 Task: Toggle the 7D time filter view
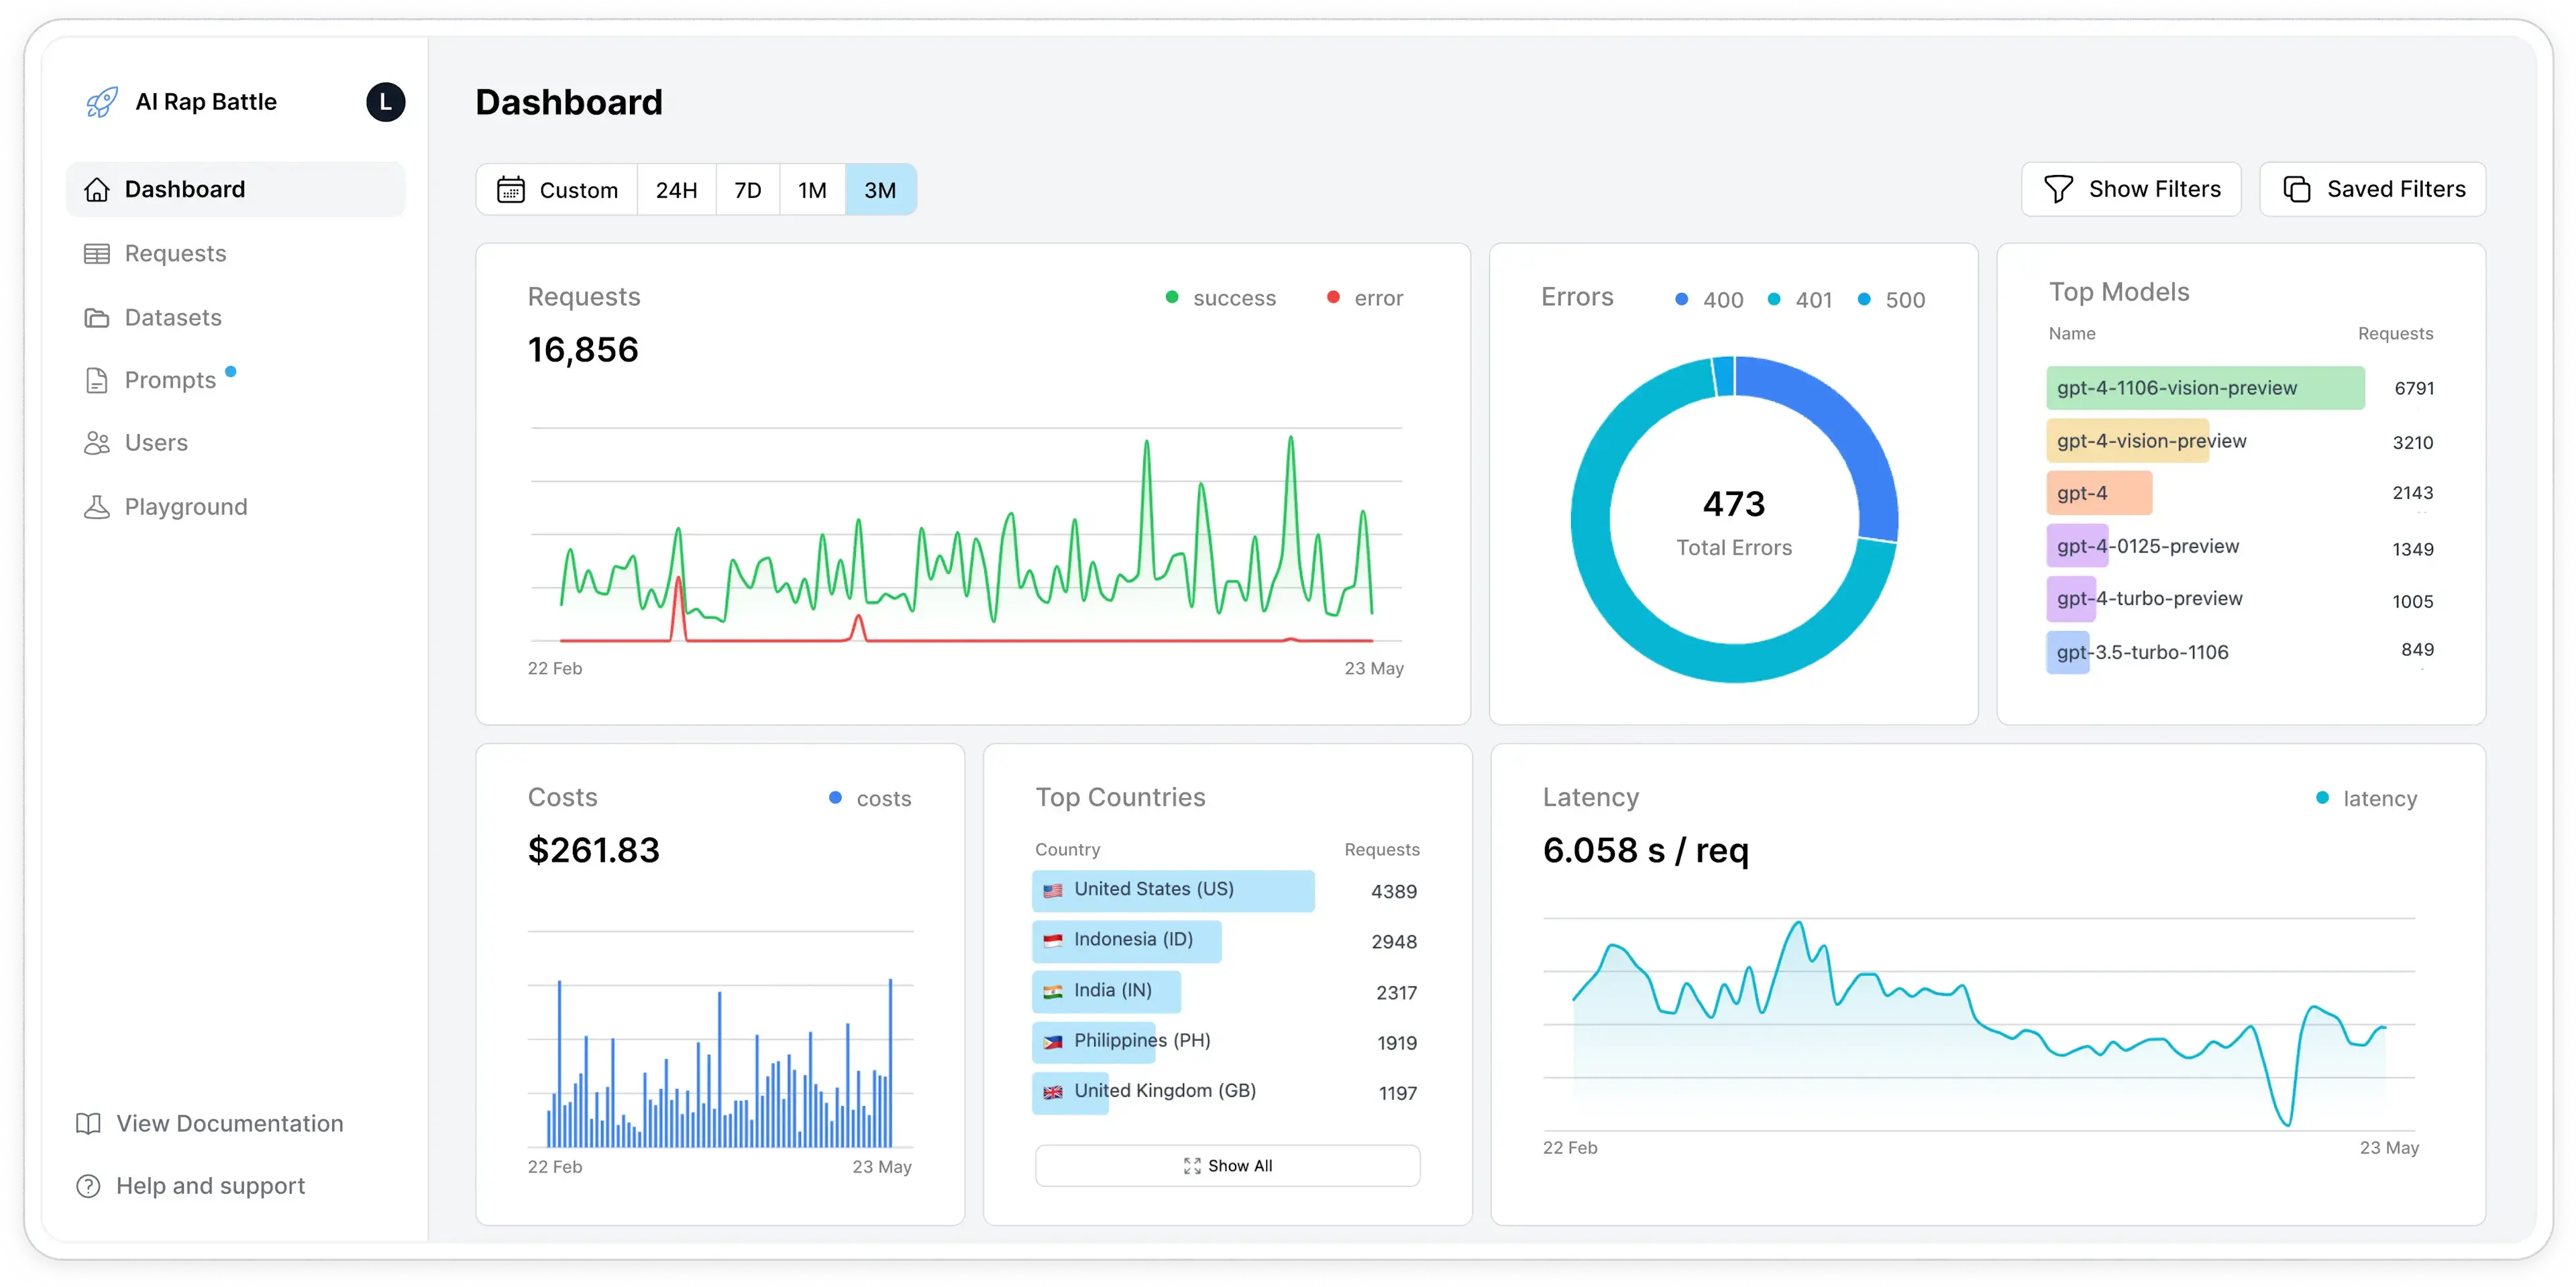(749, 188)
